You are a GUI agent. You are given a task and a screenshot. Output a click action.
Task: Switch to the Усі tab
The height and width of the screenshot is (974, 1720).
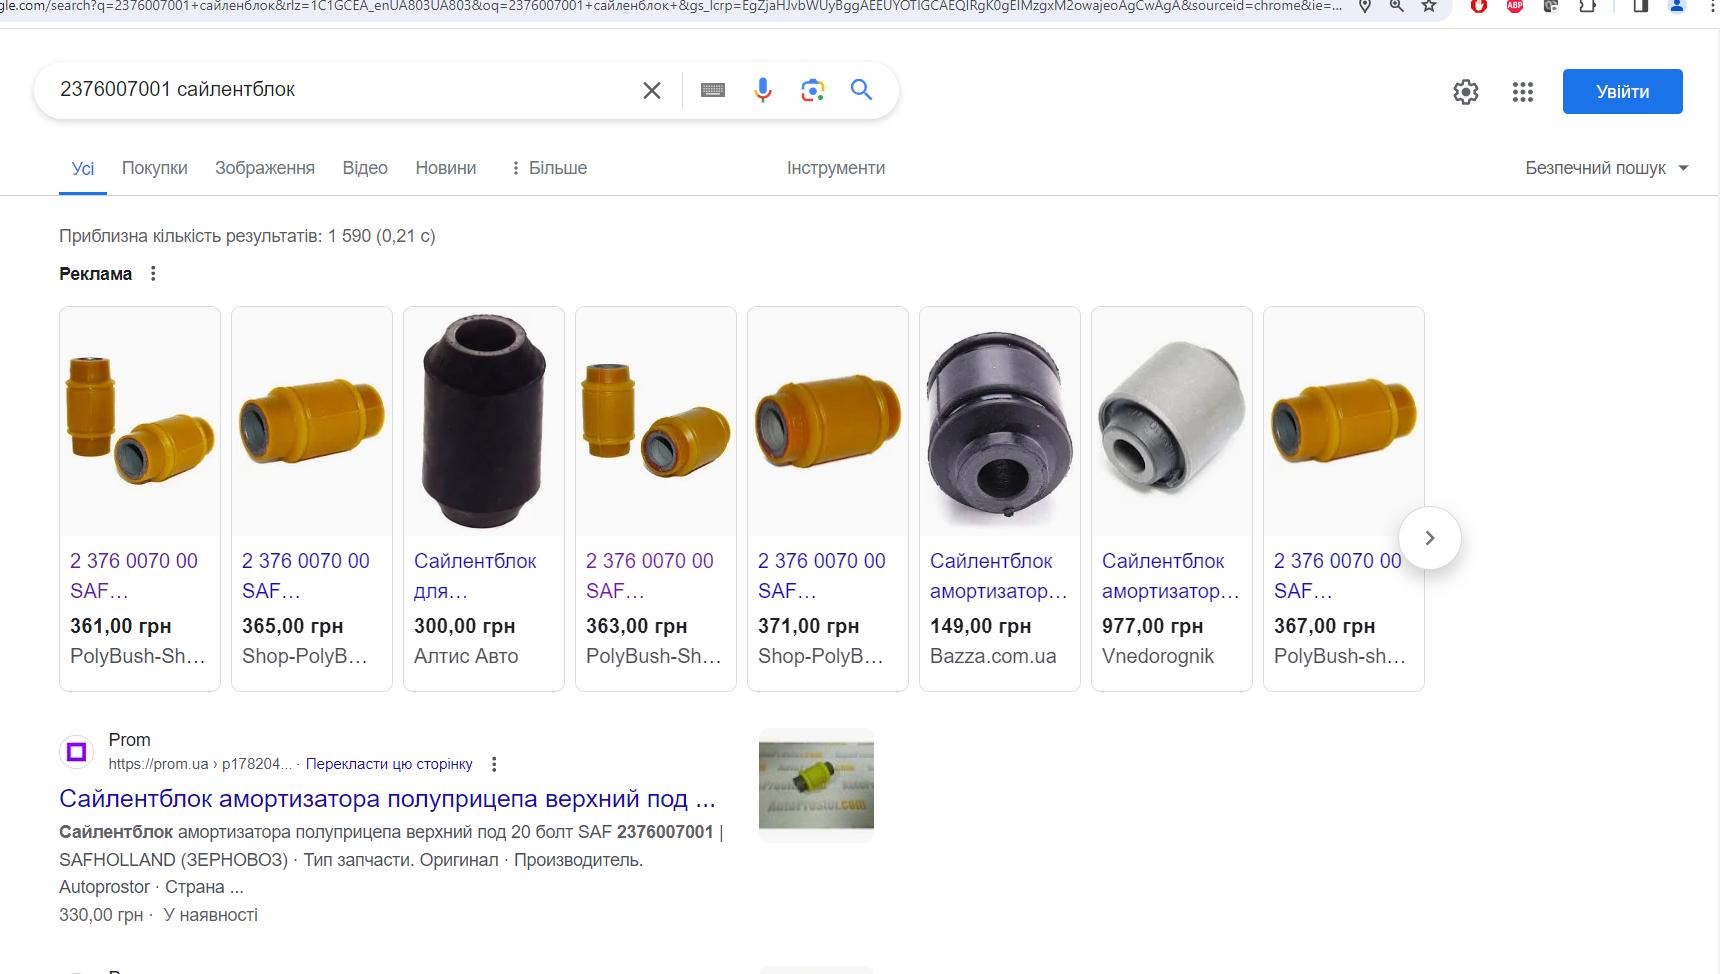click(x=83, y=169)
